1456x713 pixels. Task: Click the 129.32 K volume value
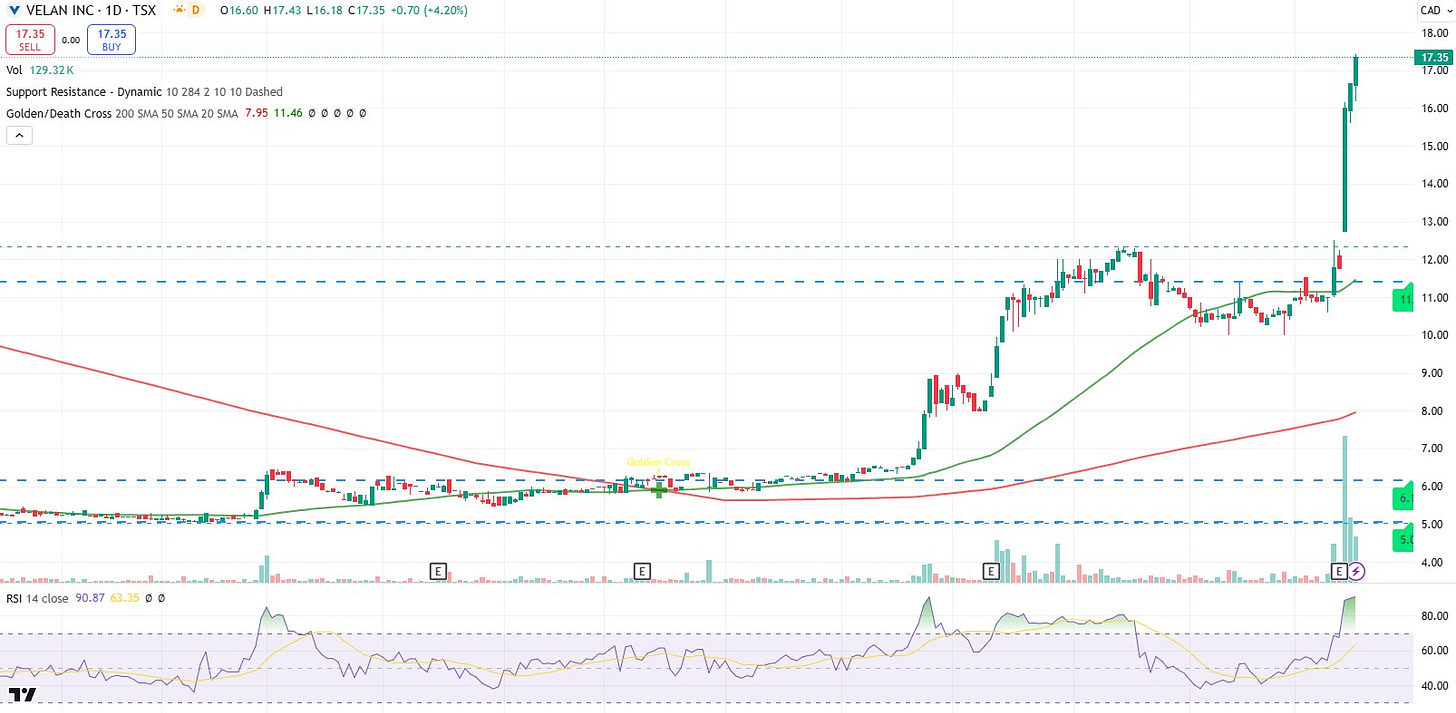pos(53,70)
